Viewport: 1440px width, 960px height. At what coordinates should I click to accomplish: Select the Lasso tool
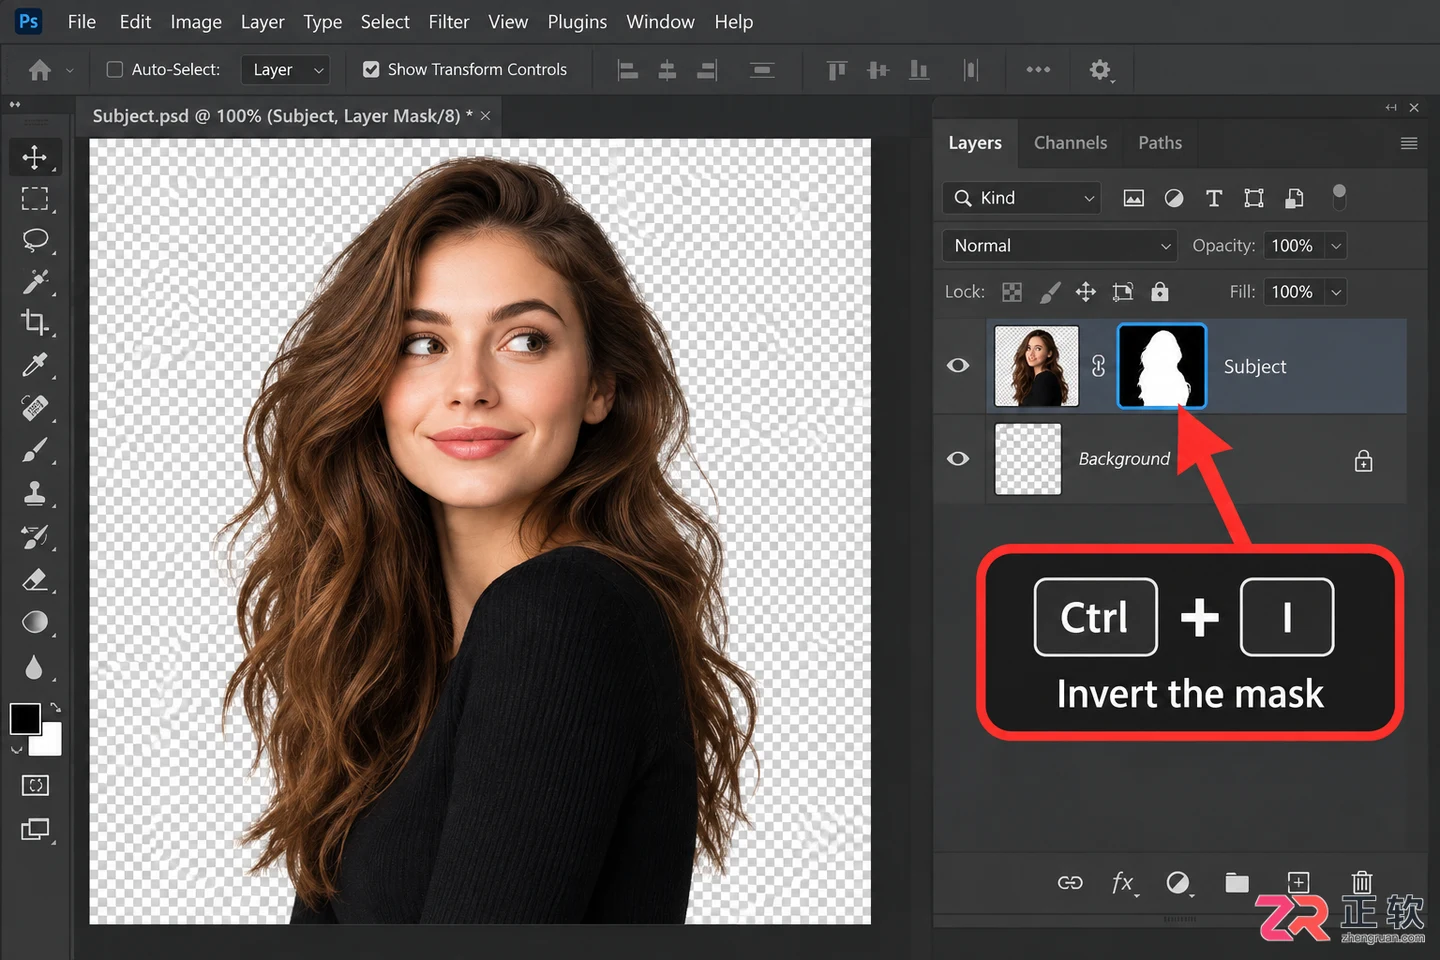point(35,240)
